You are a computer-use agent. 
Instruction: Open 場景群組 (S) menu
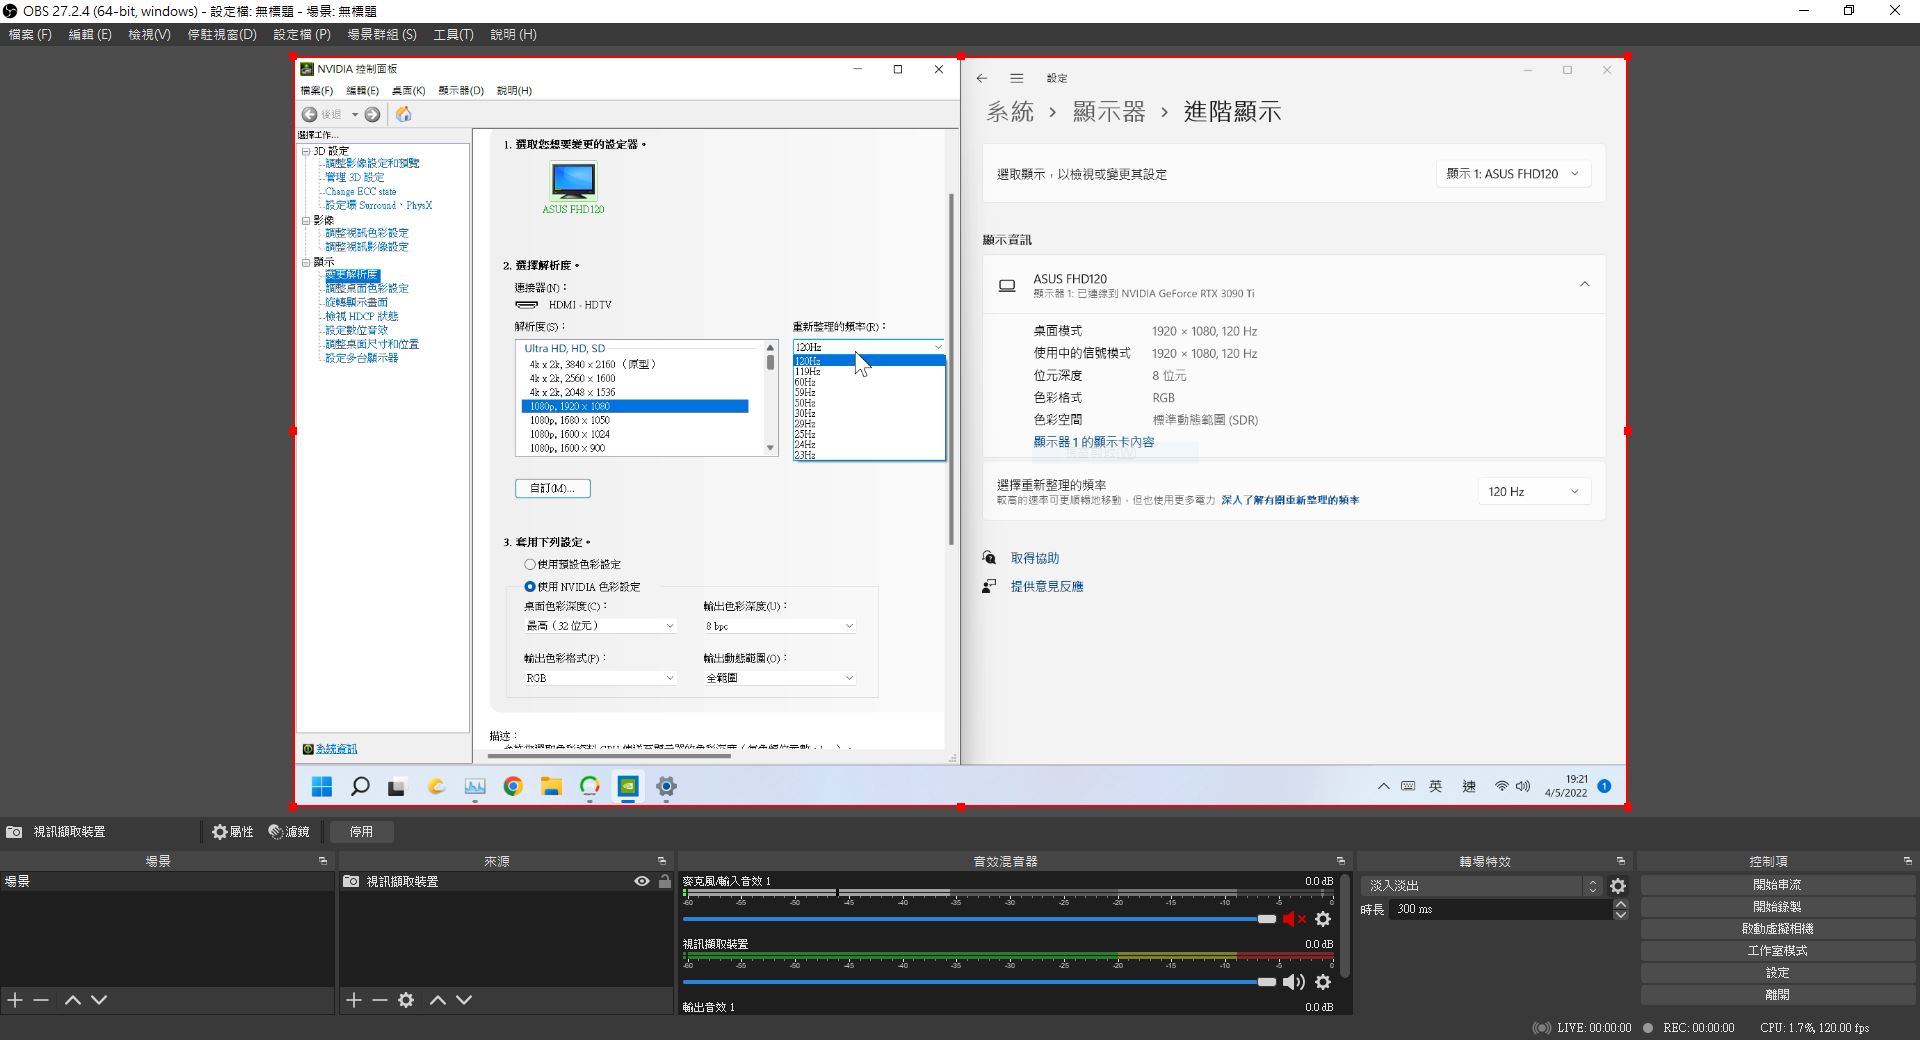pos(382,34)
